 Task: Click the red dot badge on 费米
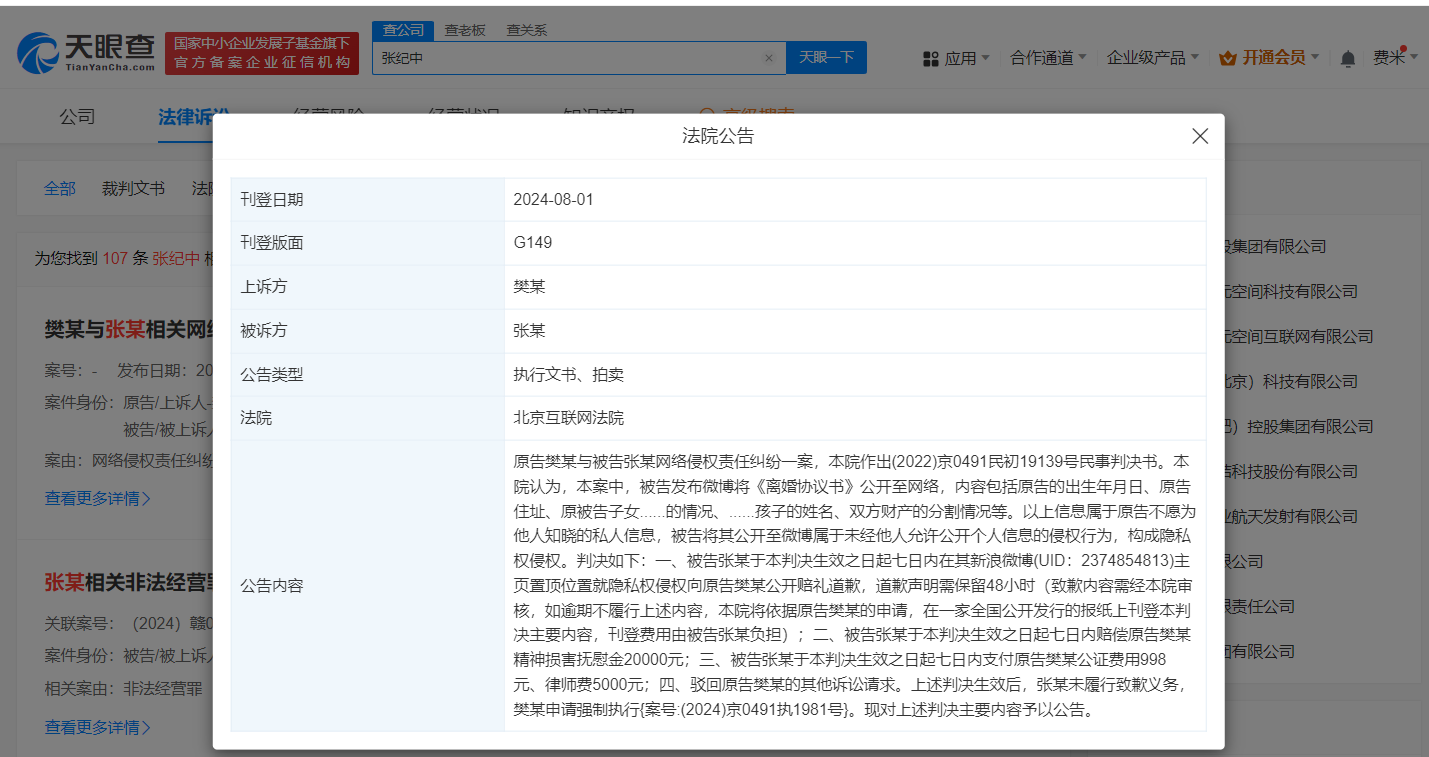1404,46
